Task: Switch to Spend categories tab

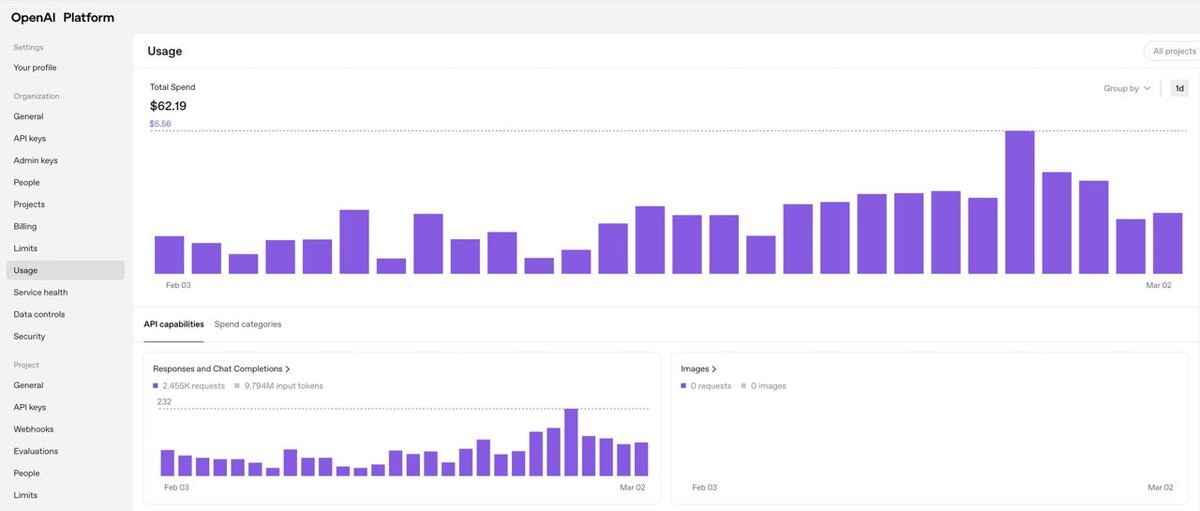Action: tap(248, 324)
